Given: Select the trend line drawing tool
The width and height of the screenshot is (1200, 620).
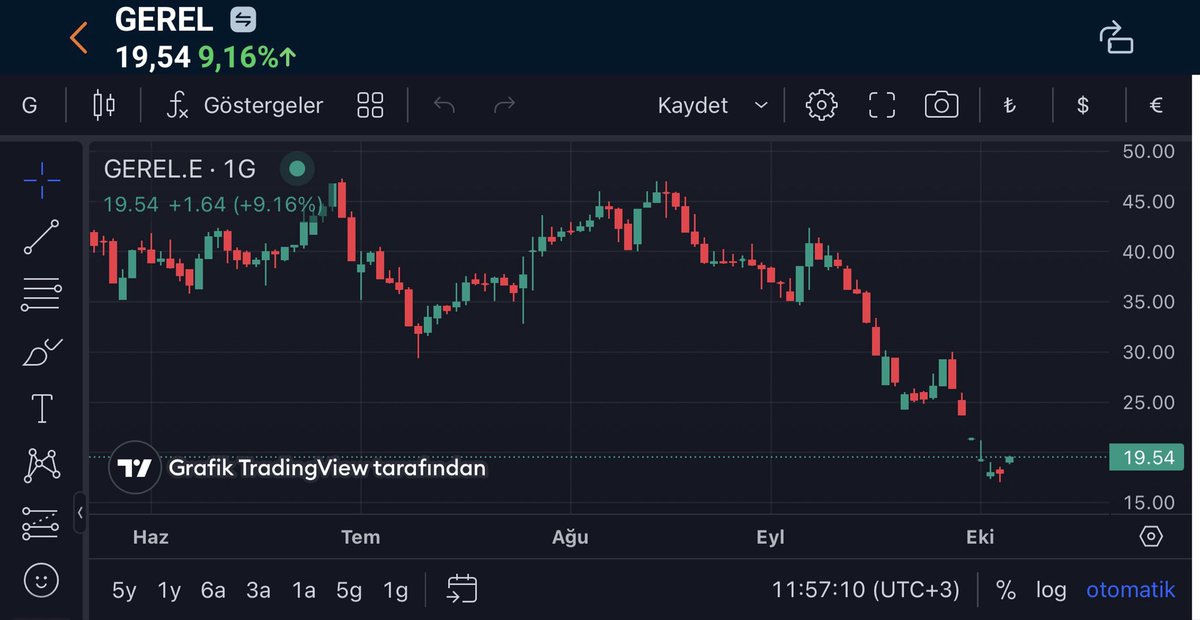Looking at the screenshot, I should (42, 237).
